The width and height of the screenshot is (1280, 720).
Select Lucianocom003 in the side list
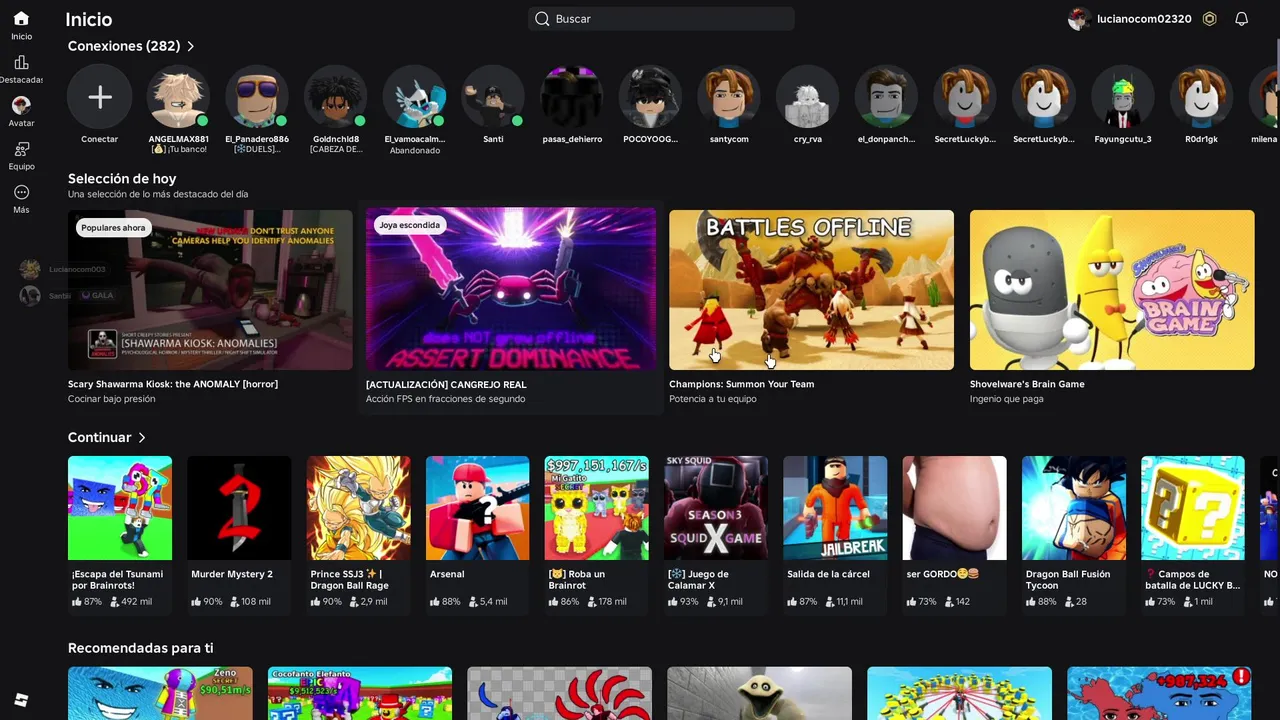(63, 269)
